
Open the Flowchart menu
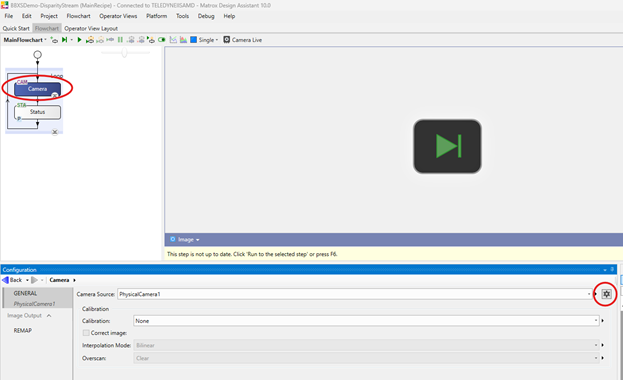[x=78, y=16]
